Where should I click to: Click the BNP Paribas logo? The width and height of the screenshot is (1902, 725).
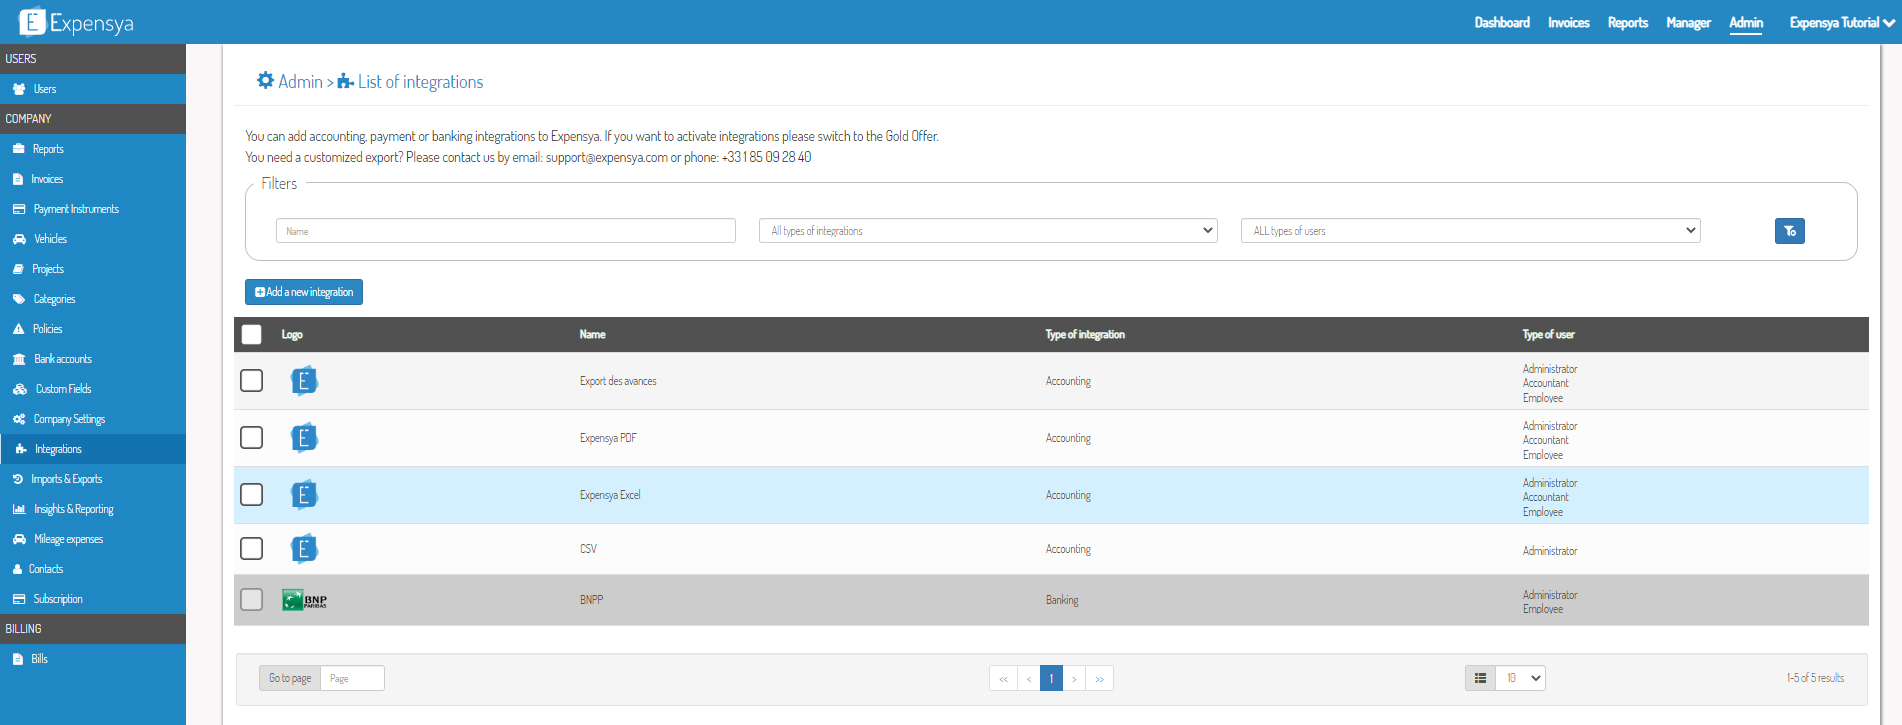point(305,600)
